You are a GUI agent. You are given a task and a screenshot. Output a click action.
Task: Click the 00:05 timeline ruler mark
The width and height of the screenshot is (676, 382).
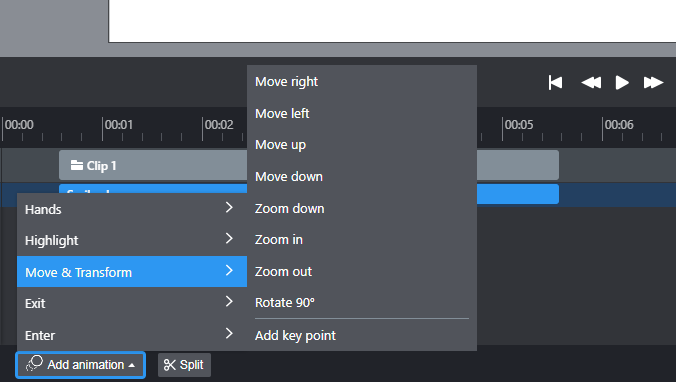tap(519, 125)
